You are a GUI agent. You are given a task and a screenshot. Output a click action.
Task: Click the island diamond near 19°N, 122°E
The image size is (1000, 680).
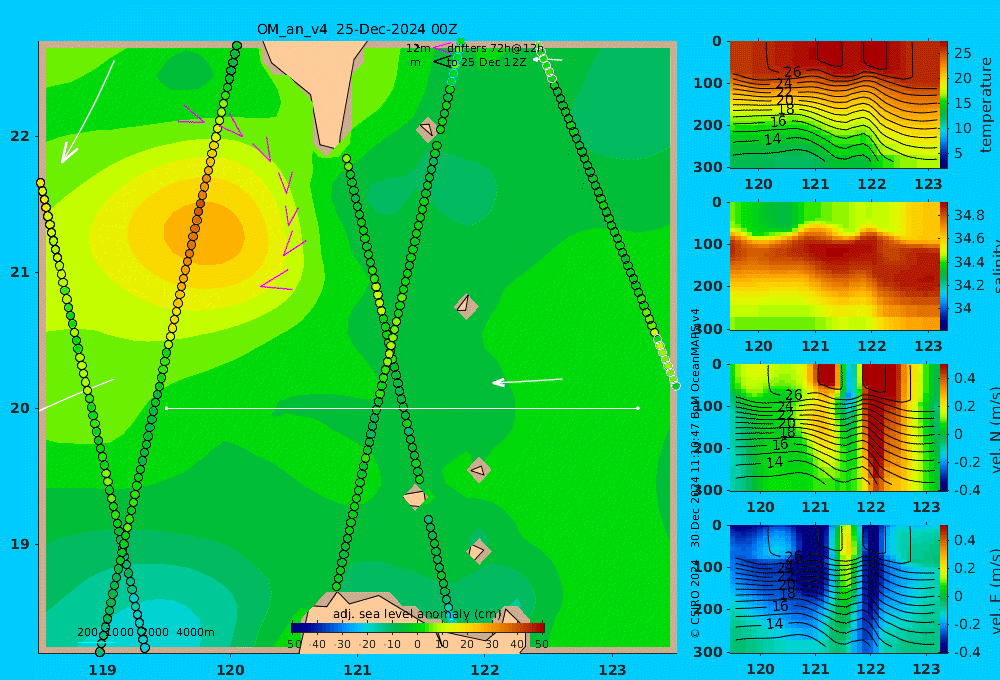tap(478, 551)
